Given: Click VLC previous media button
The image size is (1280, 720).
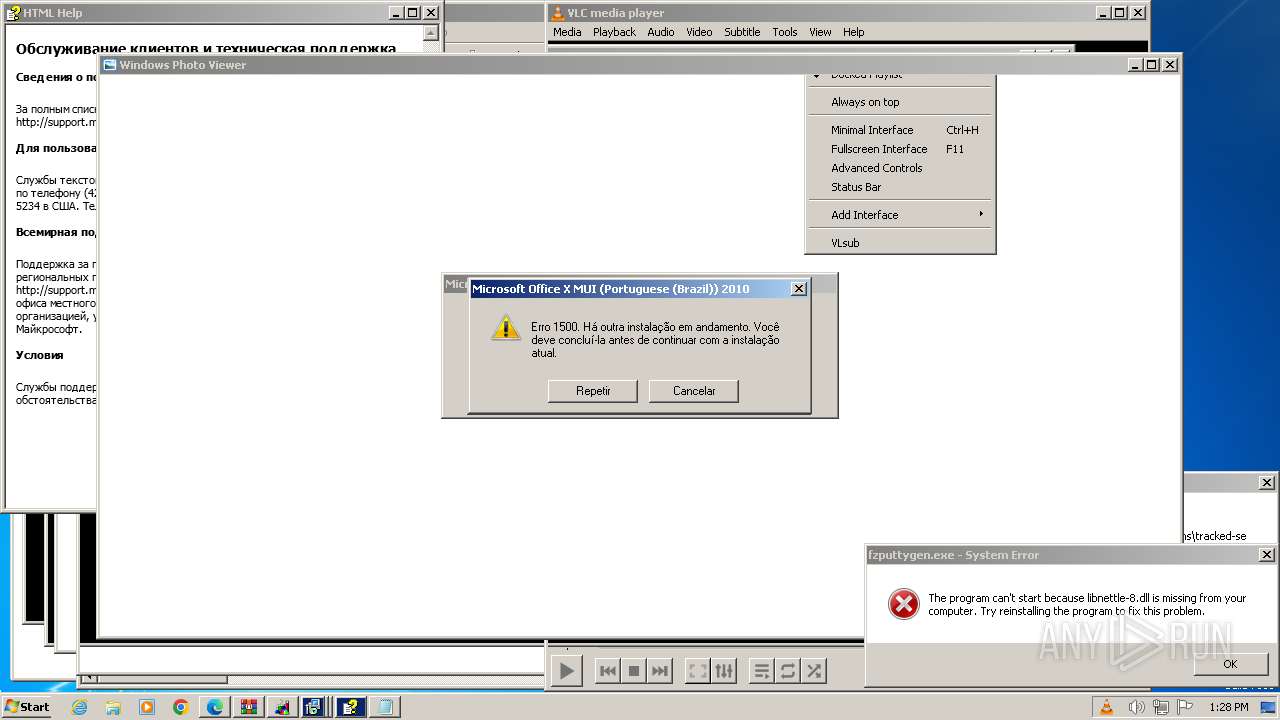Looking at the screenshot, I should [x=607, y=671].
